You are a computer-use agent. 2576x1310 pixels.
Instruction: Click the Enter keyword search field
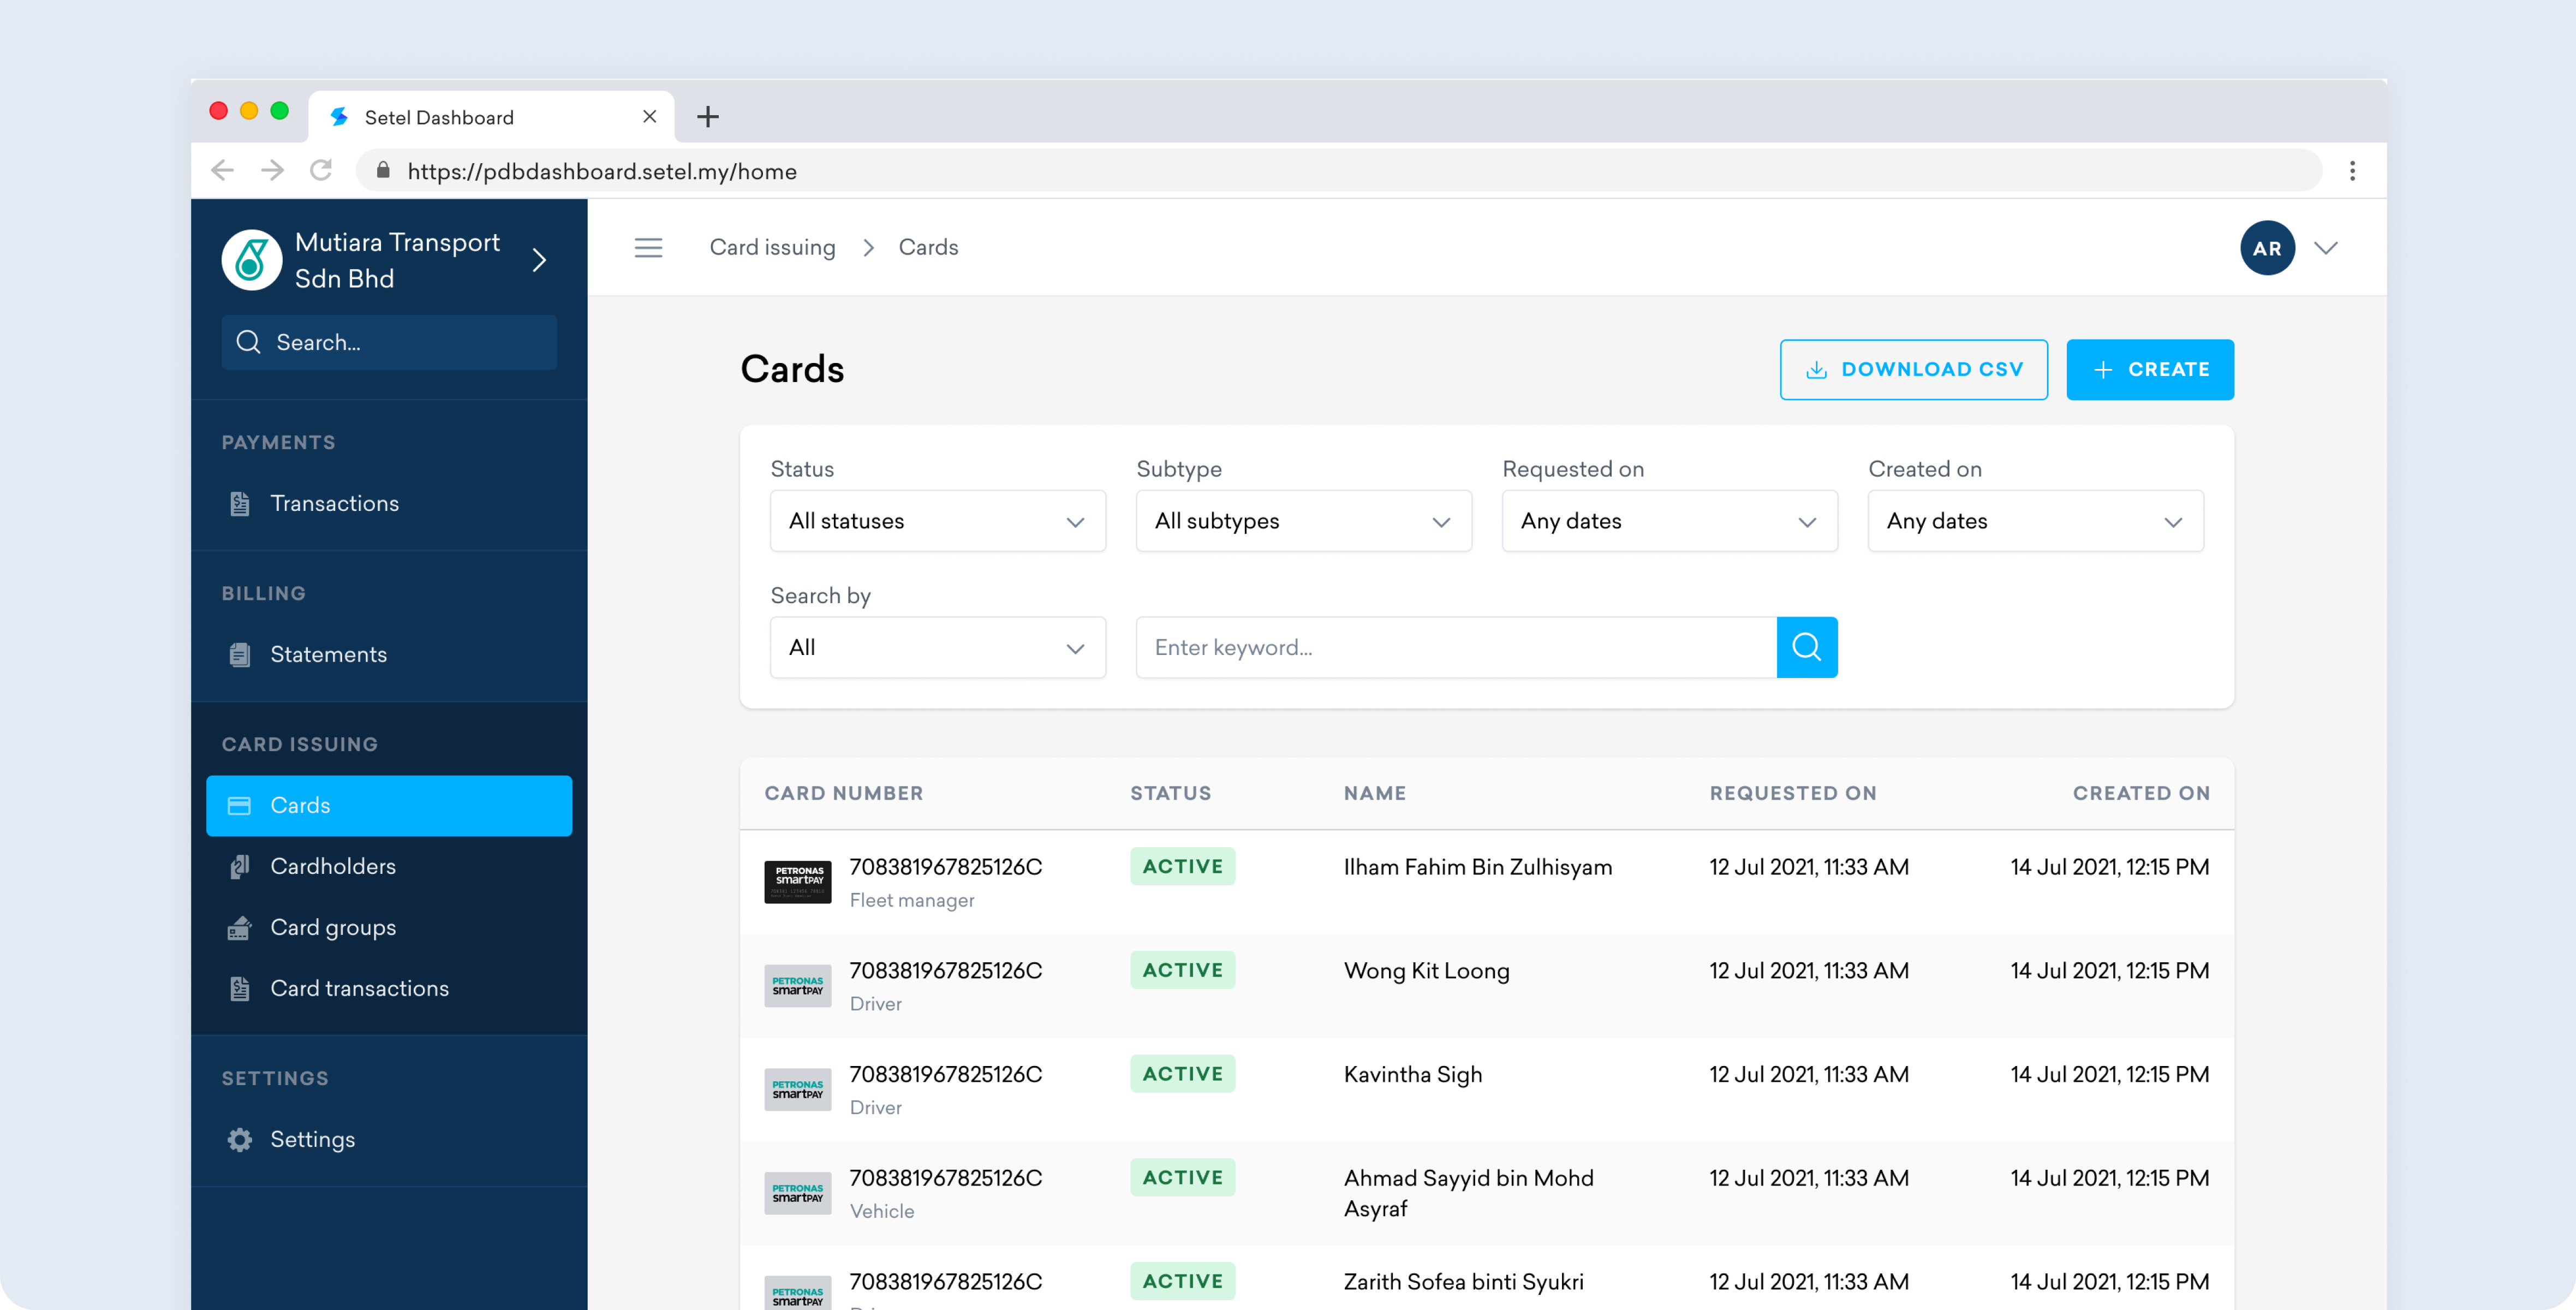[1455, 648]
